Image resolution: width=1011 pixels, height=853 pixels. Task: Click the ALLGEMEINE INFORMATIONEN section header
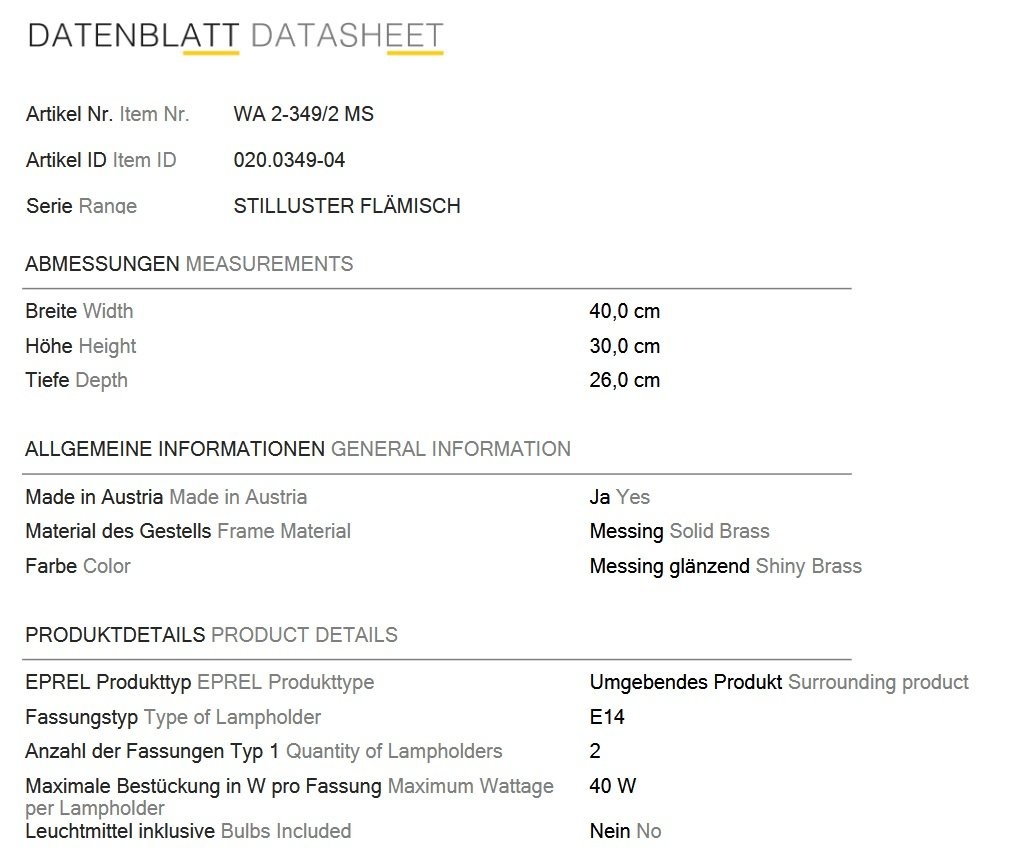298,449
